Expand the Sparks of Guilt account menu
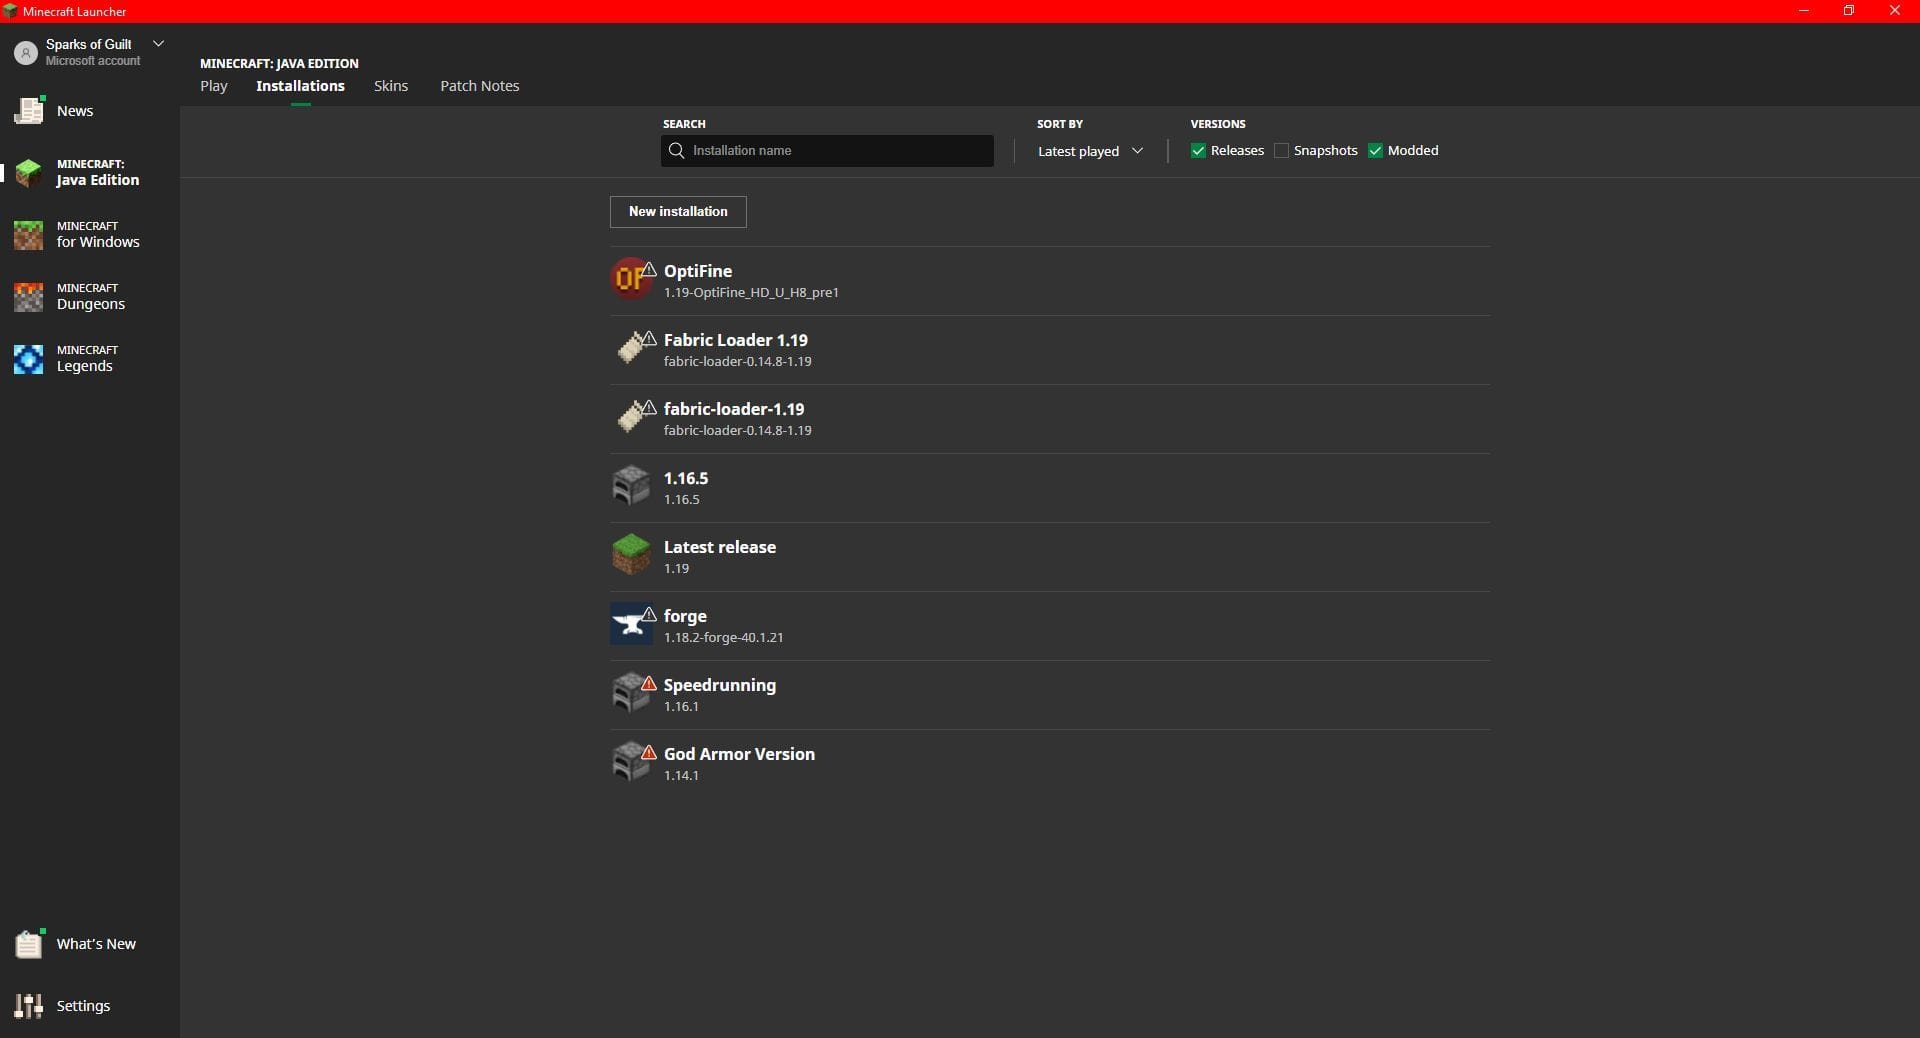 click(158, 44)
